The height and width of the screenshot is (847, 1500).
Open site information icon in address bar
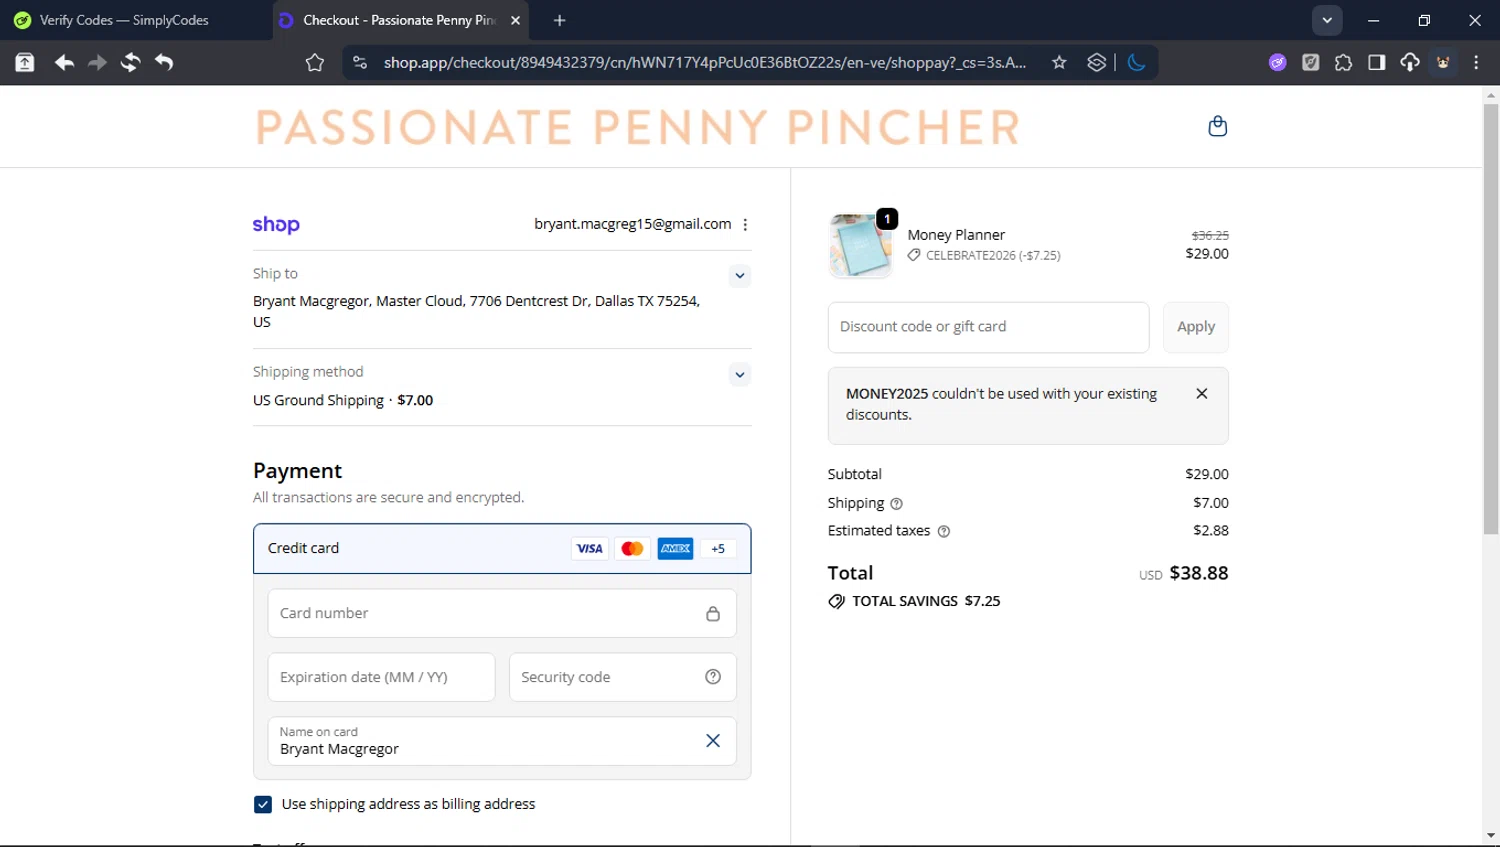(360, 63)
